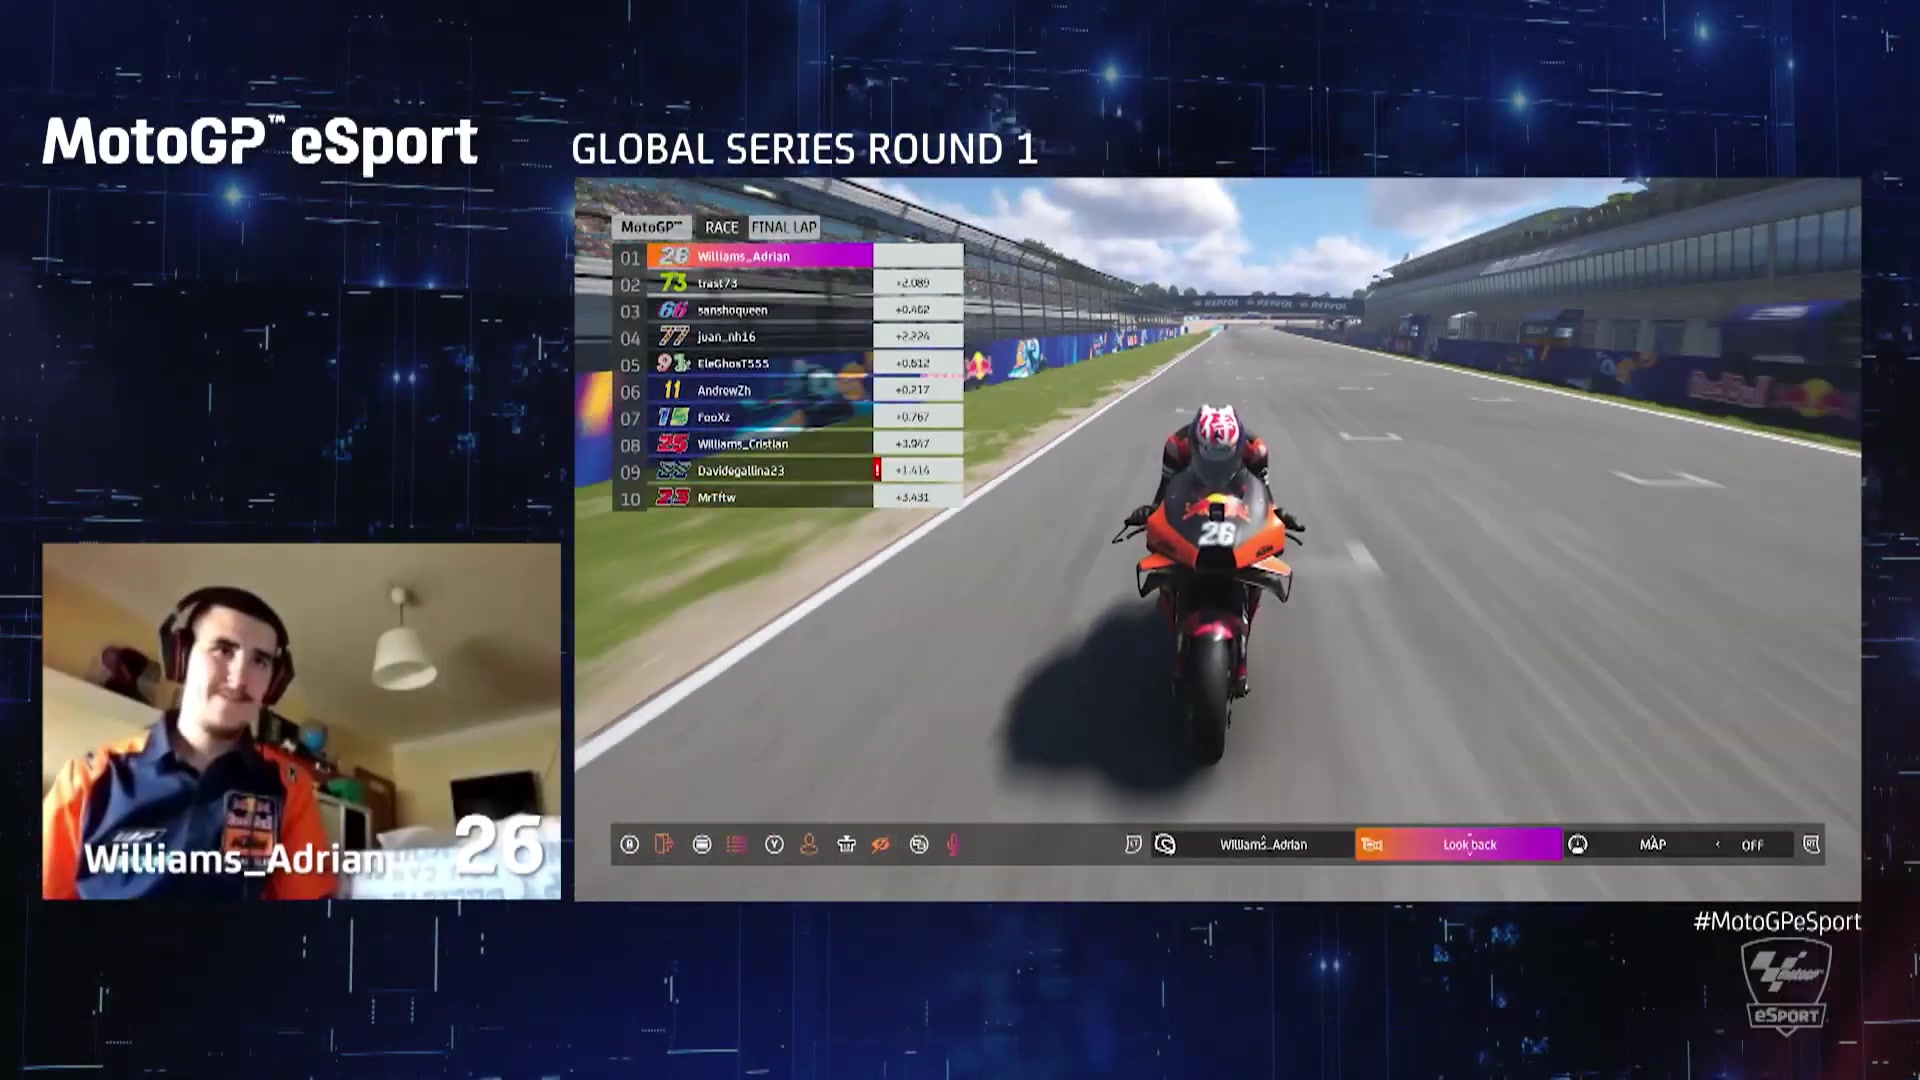This screenshot has width=1920, height=1080.
Task: Activate the Look back button
Action: point(1458,845)
